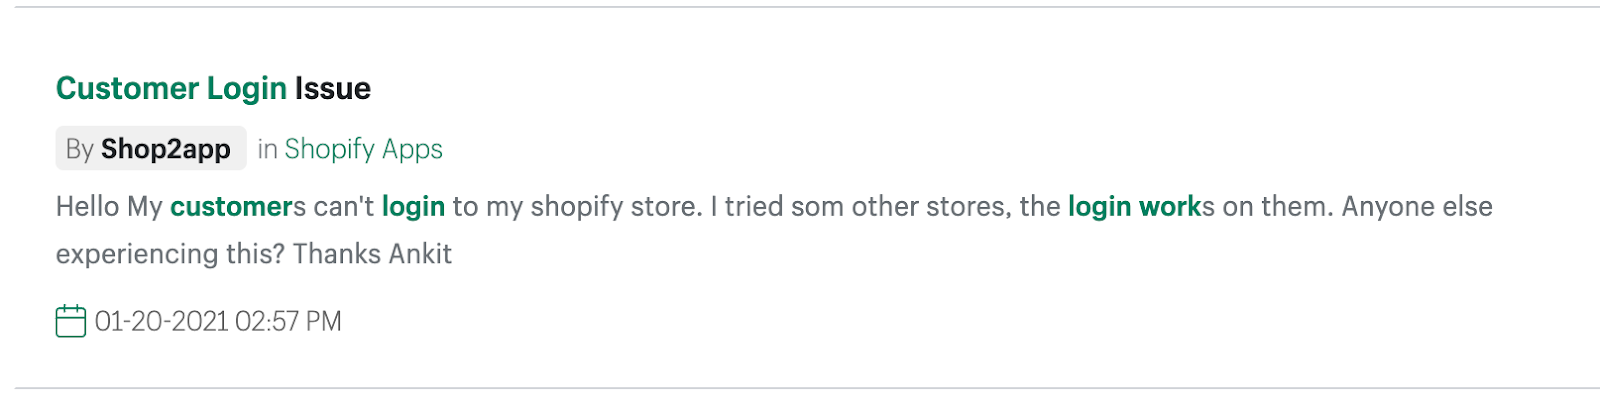The height and width of the screenshot is (404, 1600).
Task: Click the "By" label in the author badge
Action: coord(79,149)
